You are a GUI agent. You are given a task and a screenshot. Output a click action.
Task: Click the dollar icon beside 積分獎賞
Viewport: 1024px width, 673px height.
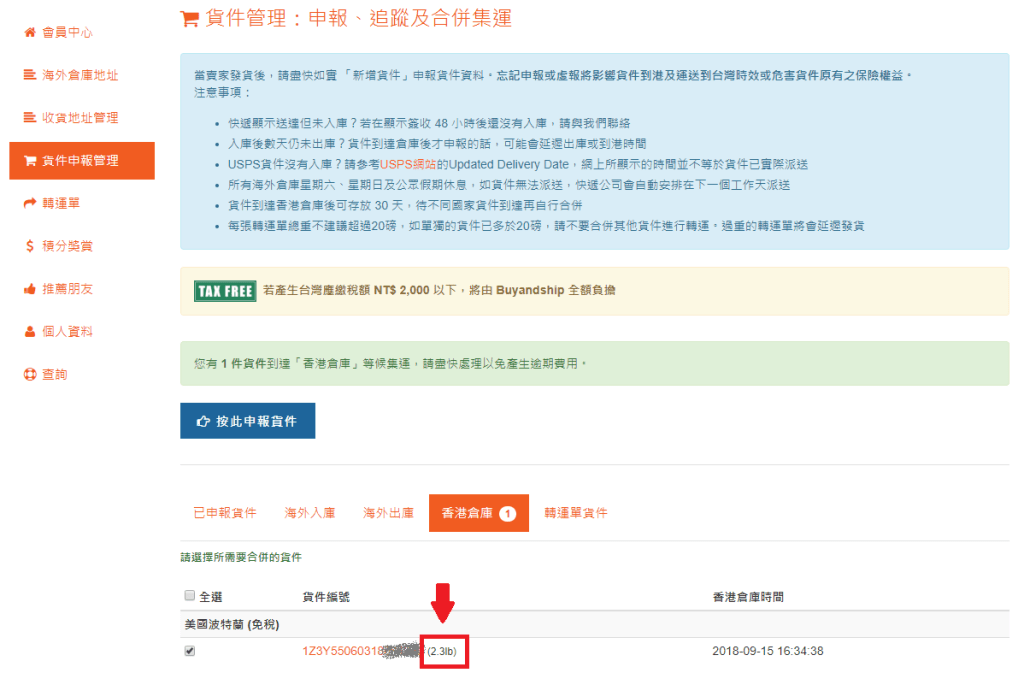click(x=29, y=246)
